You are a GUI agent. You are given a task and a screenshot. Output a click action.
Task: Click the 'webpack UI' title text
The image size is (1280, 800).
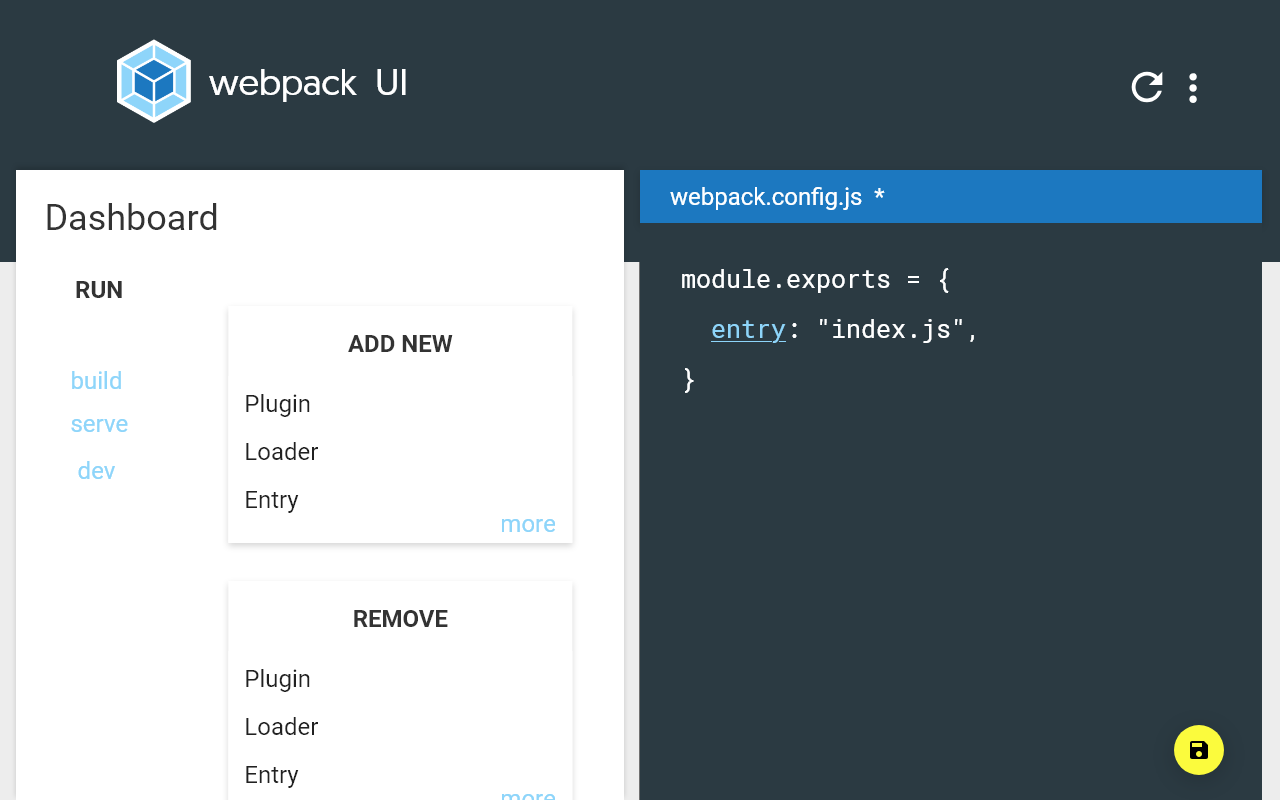308,83
